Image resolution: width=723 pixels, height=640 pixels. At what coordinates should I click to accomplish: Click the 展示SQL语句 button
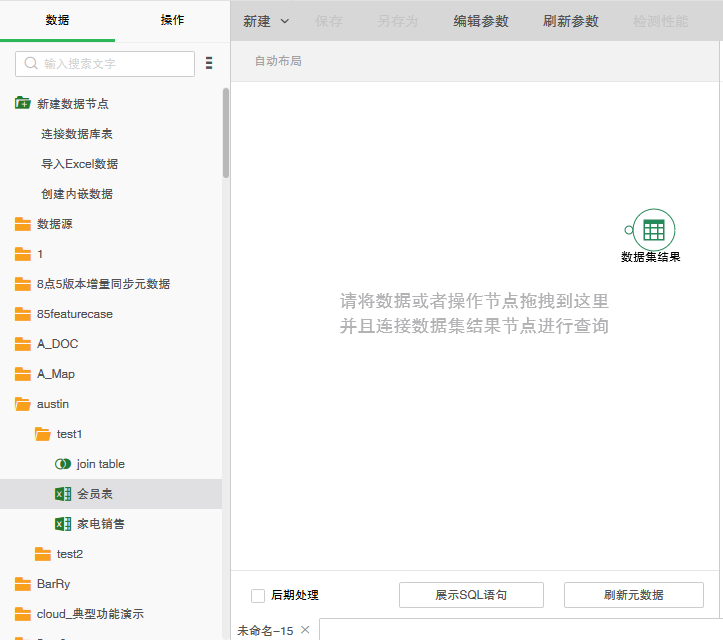[471, 595]
